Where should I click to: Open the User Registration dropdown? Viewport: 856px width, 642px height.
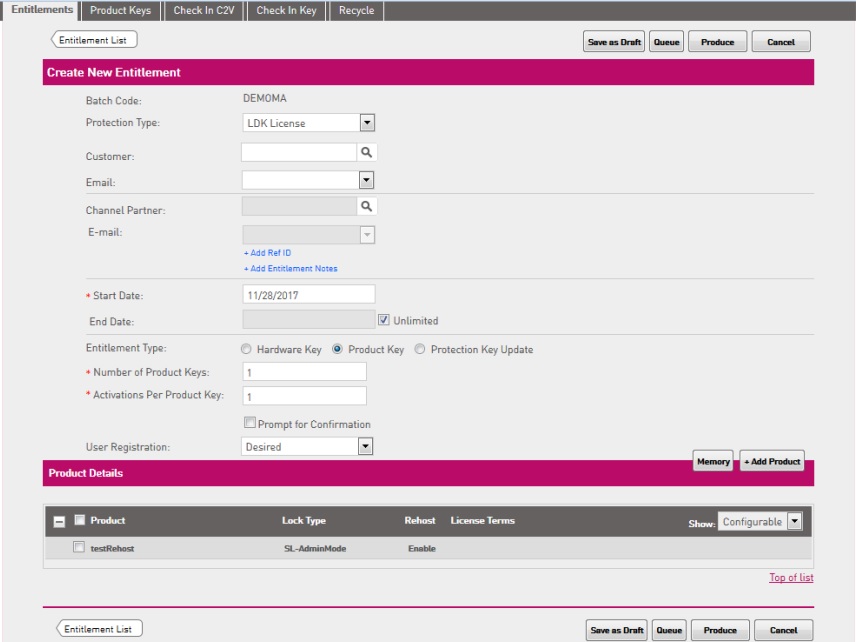point(365,447)
